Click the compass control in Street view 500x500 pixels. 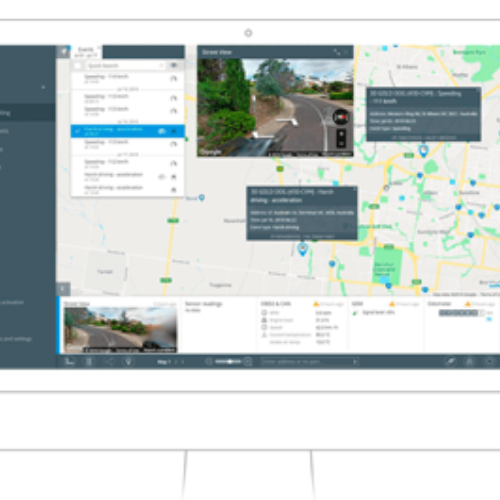pyautogui.click(x=340, y=117)
